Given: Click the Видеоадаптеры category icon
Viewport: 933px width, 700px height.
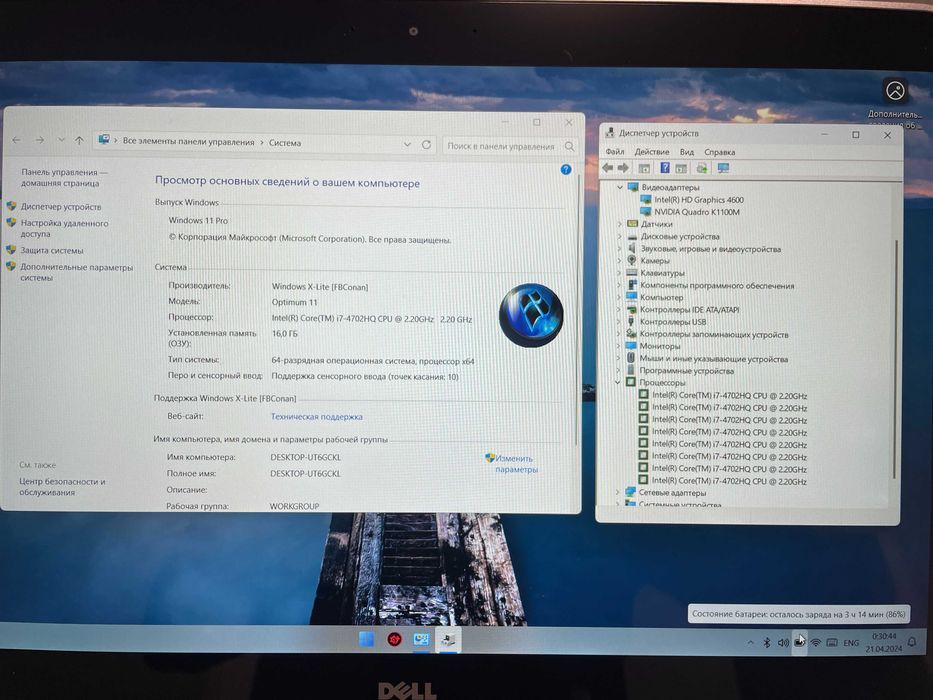Looking at the screenshot, I should (633, 188).
